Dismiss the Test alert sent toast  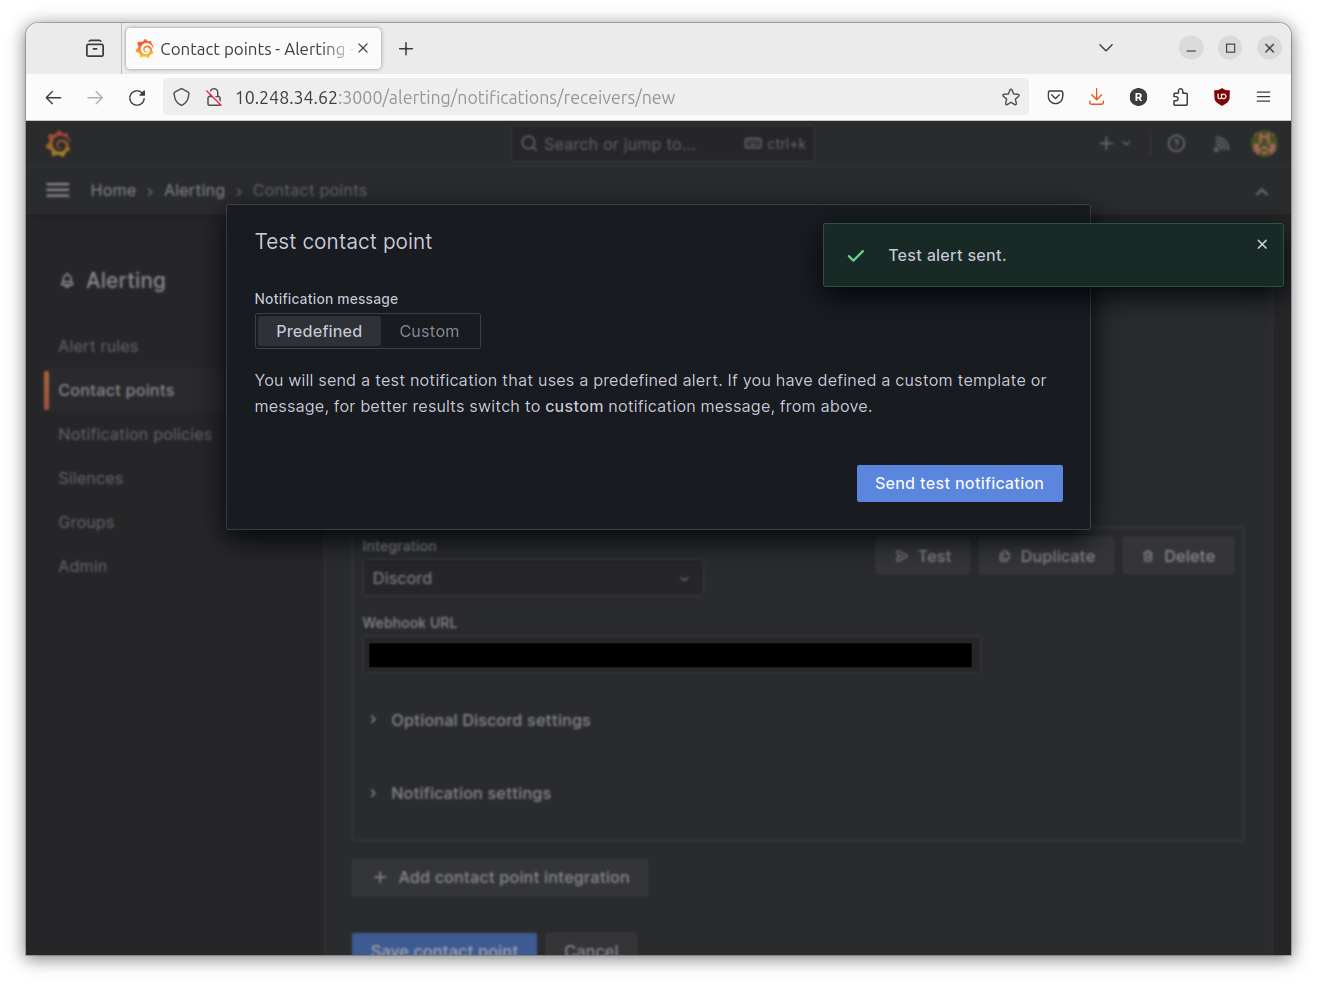(x=1262, y=244)
